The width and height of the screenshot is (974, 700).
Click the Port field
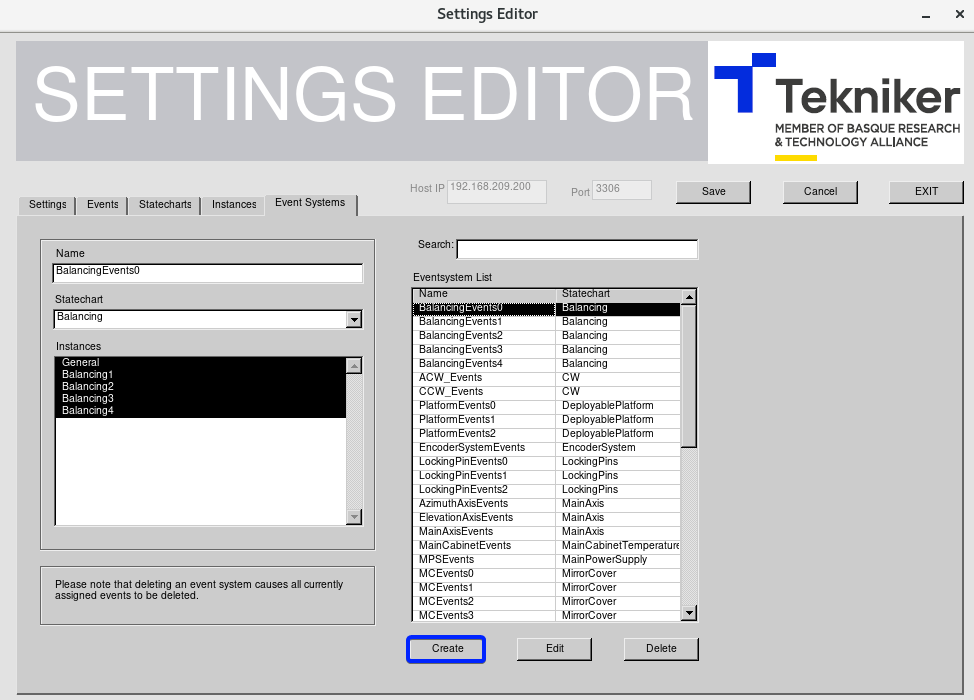[622, 189]
